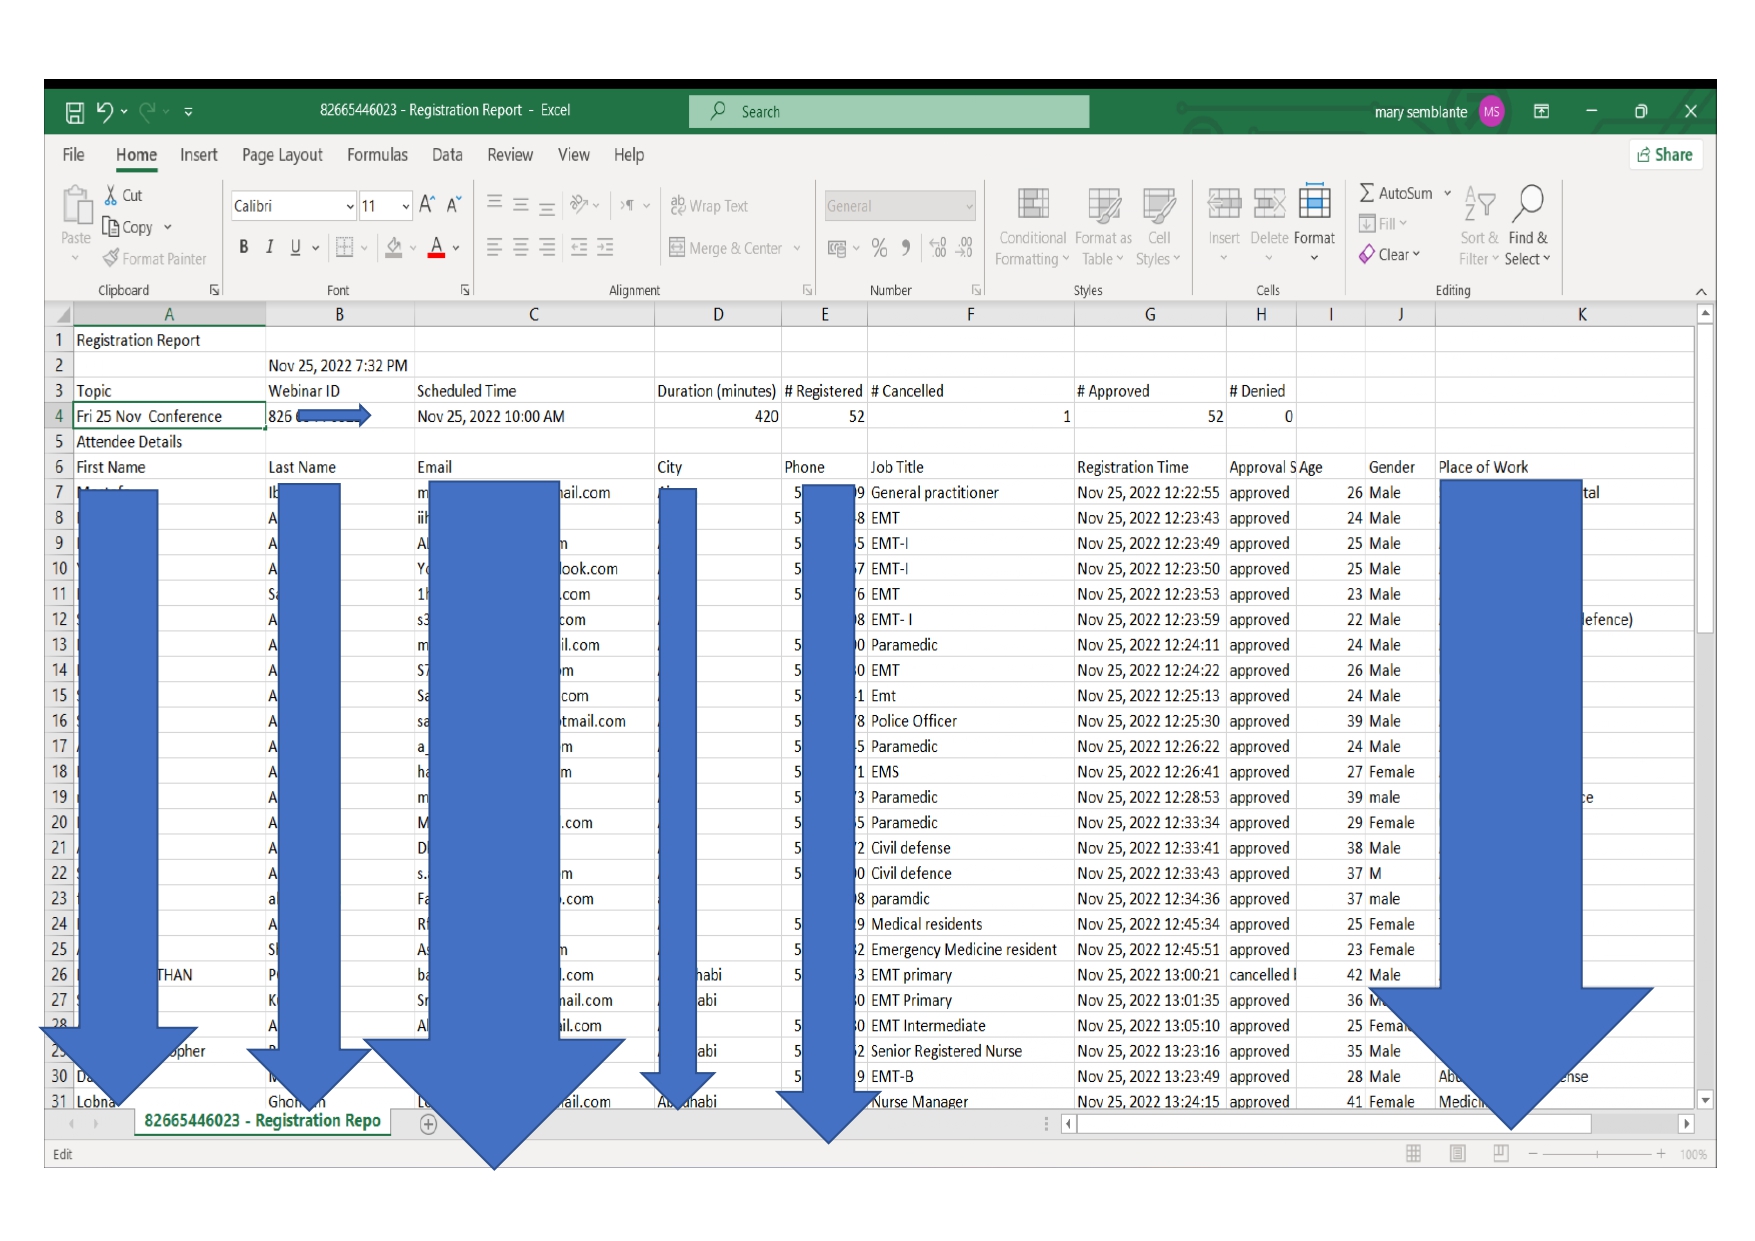
Task: Click the Center alignment icon
Action: click(x=521, y=247)
